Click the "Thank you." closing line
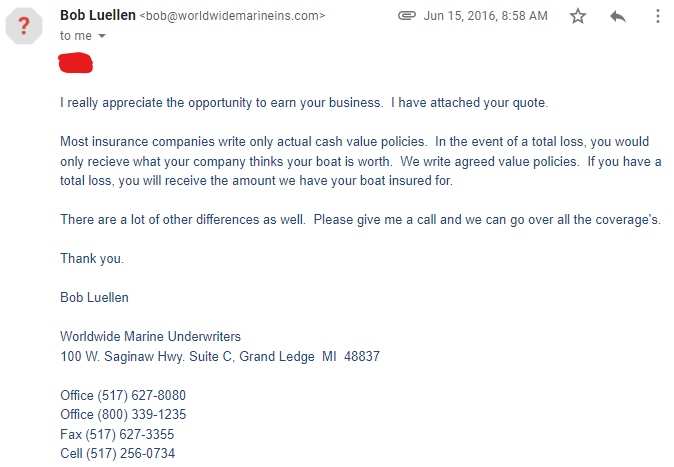 [92, 258]
